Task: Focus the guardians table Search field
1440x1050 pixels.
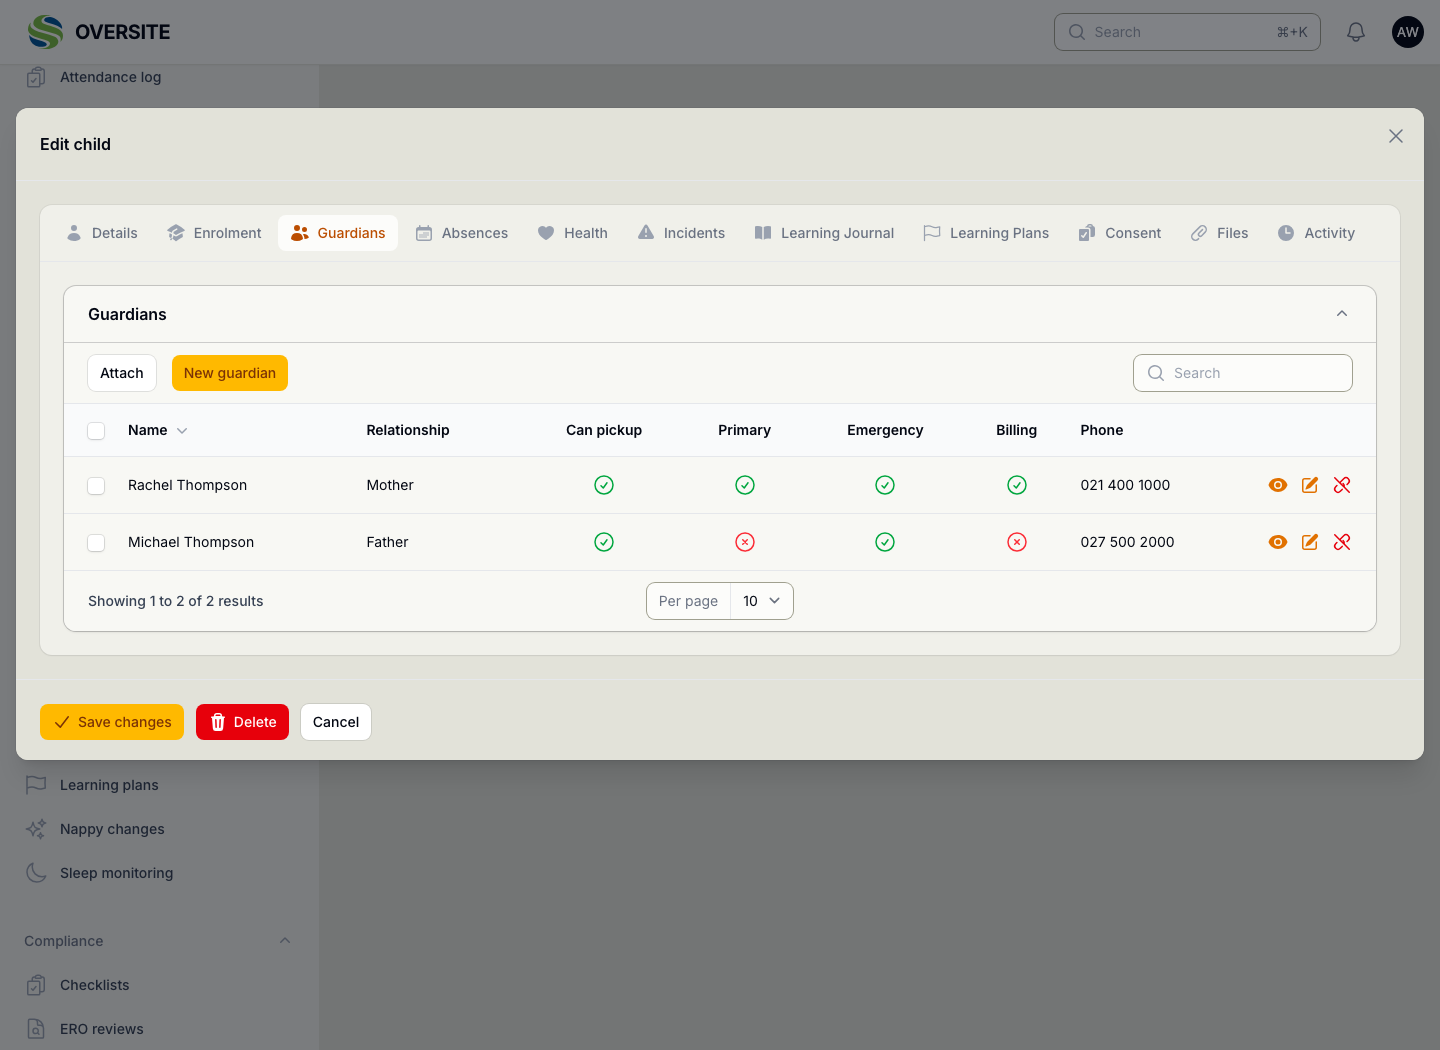Action: click(x=1243, y=373)
